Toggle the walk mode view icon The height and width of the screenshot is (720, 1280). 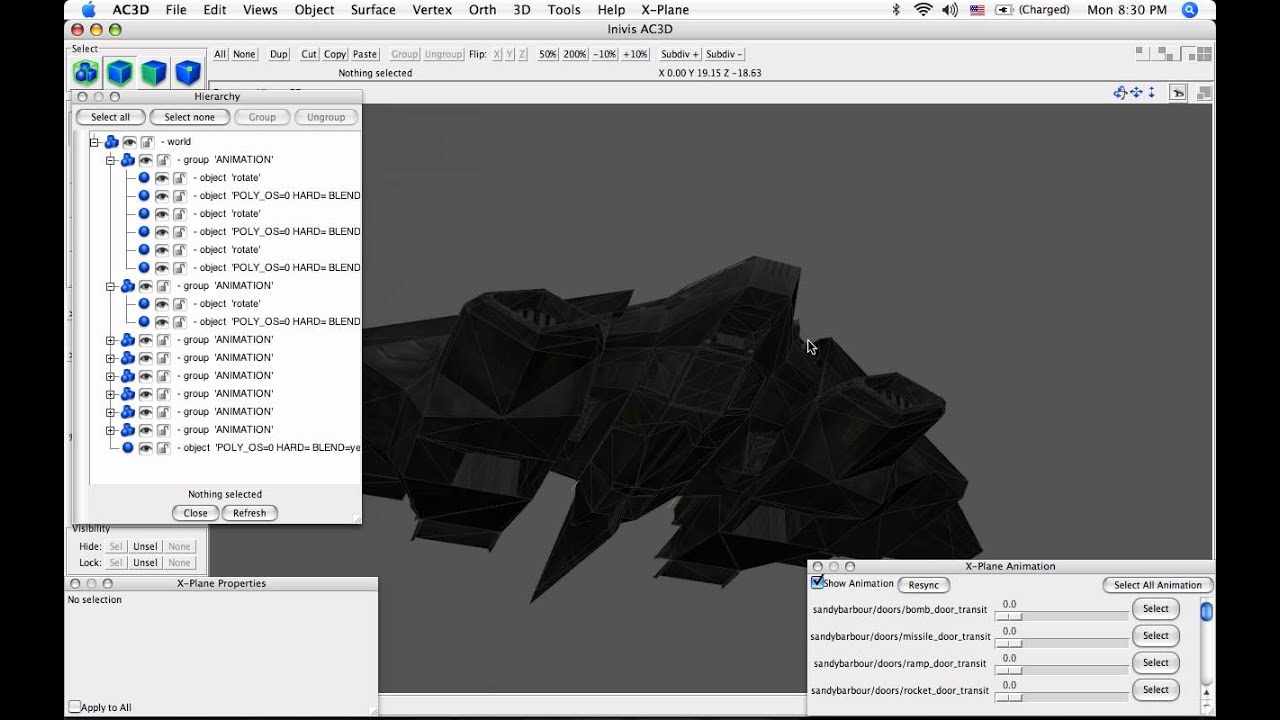1178,93
